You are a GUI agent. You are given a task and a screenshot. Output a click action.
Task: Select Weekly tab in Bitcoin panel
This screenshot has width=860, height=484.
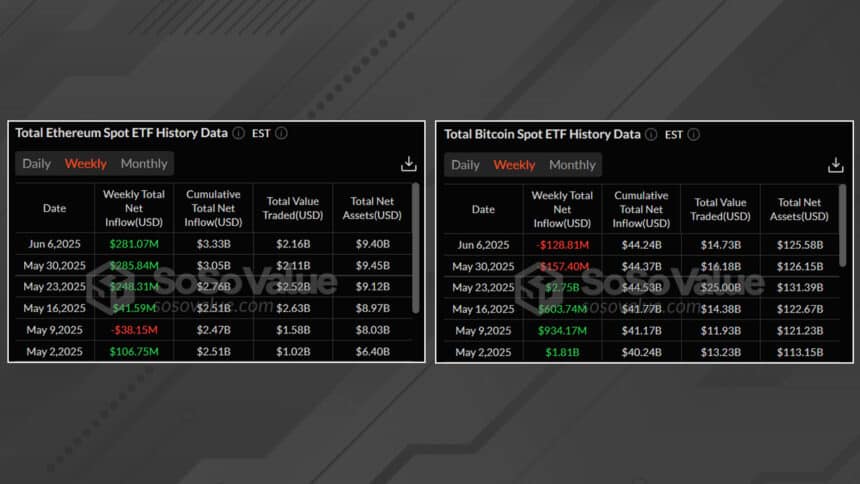click(x=514, y=165)
